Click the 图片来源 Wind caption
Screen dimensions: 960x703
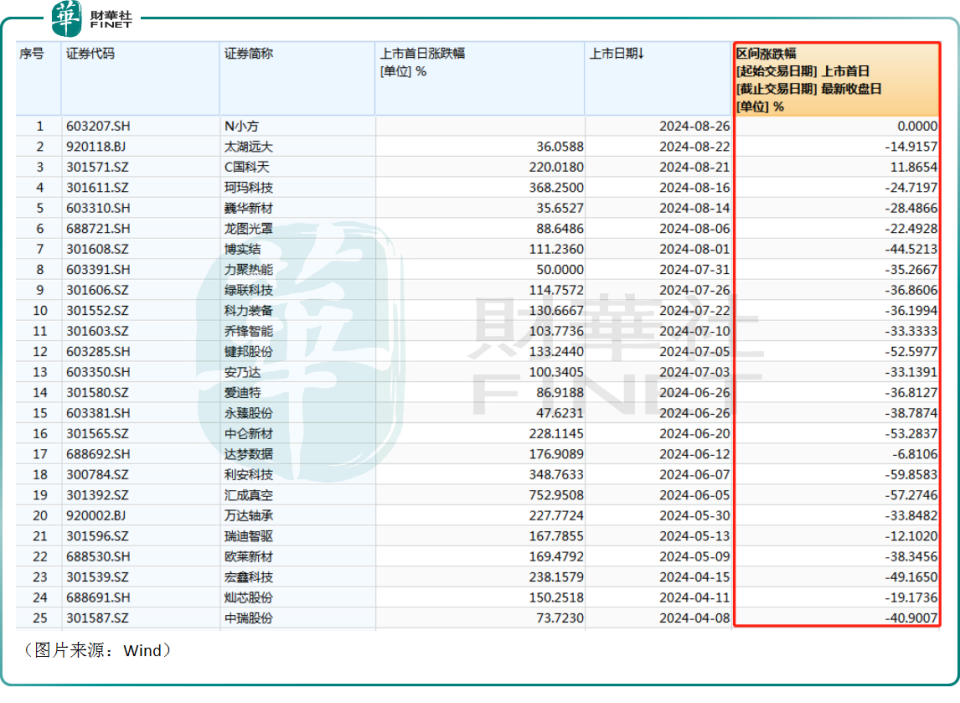pos(96,651)
